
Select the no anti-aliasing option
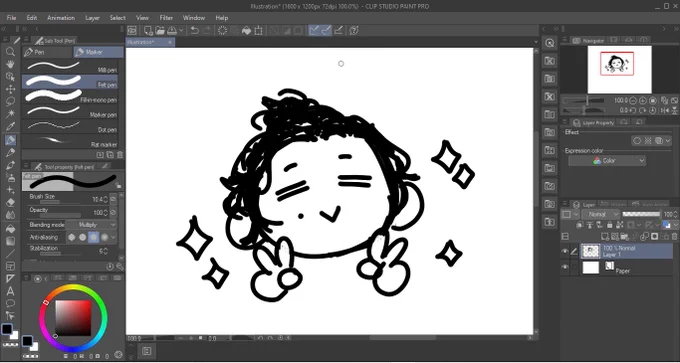(x=72, y=237)
